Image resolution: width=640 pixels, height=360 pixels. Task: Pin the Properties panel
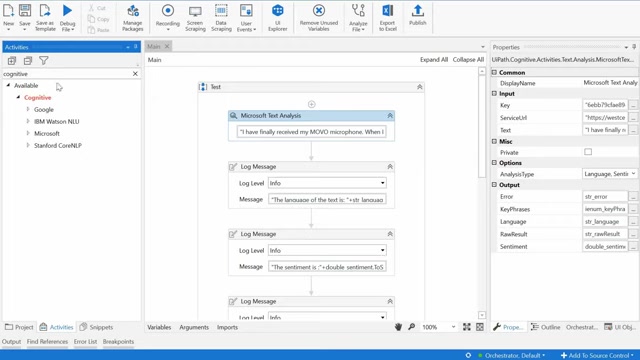coord(634,47)
